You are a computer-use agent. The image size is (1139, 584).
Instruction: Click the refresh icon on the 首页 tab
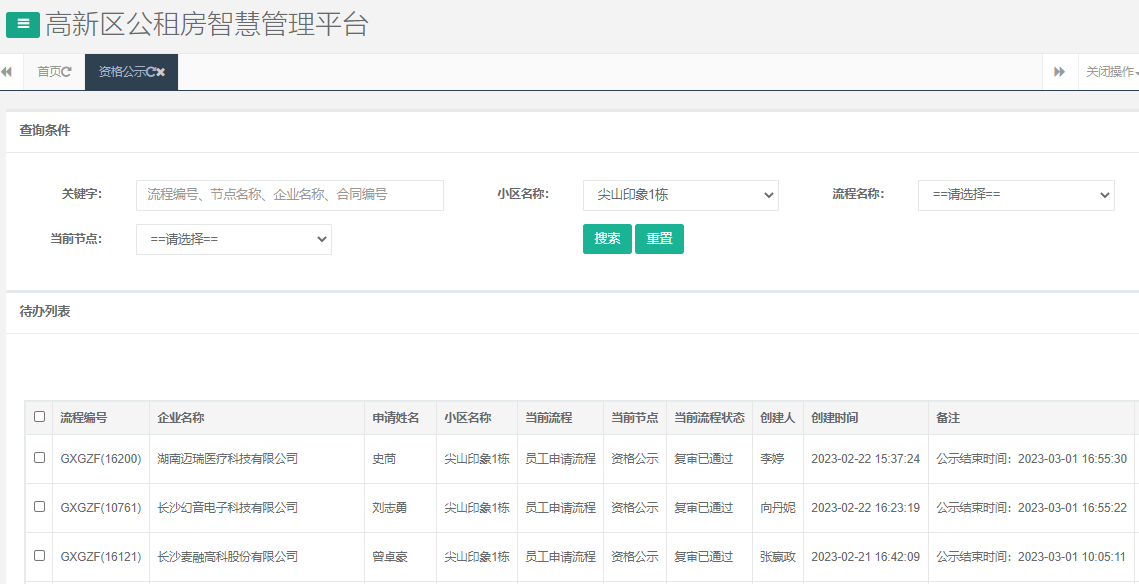coord(67,71)
